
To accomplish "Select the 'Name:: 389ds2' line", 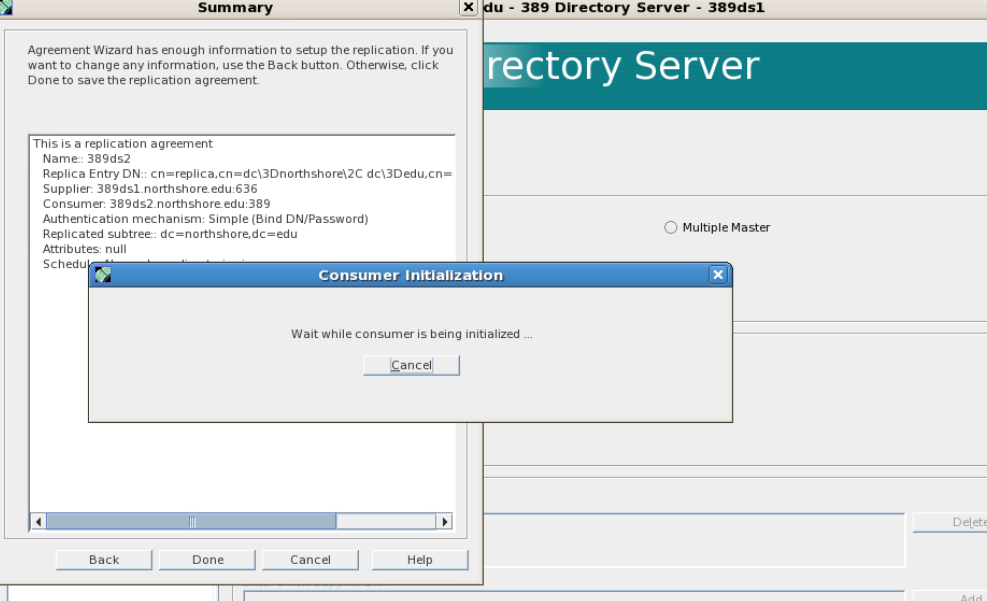I will pyautogui.click(x=86, y=159).
